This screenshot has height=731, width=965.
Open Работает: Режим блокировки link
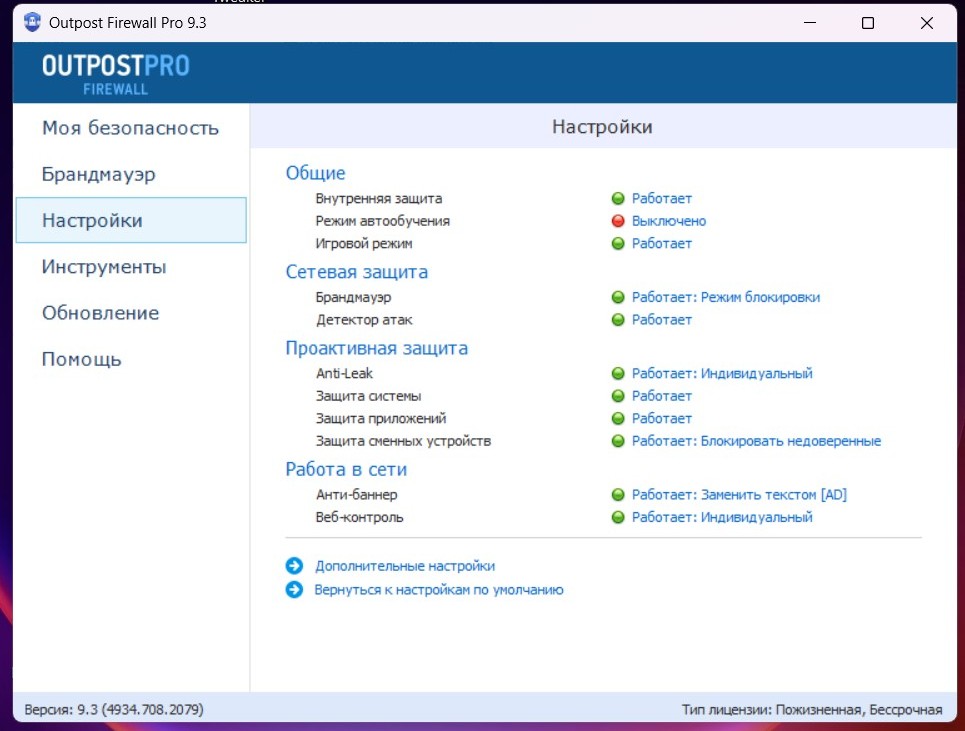726,297
